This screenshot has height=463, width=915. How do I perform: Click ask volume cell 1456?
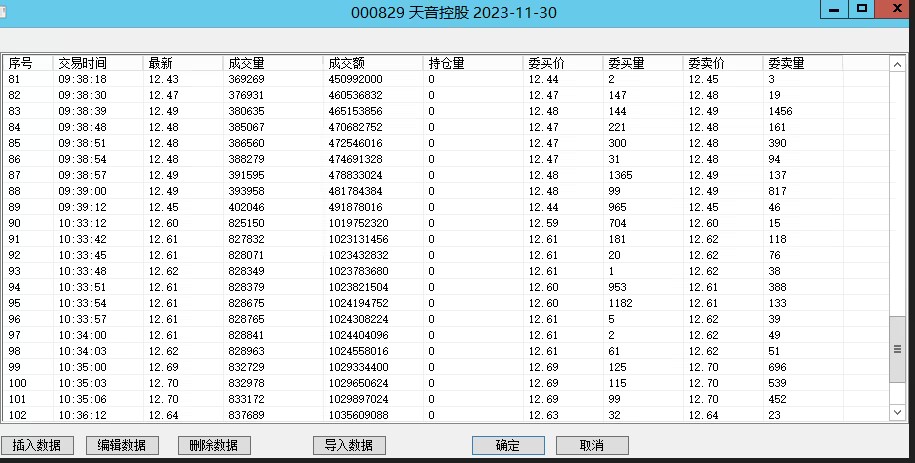coord(780,111)
